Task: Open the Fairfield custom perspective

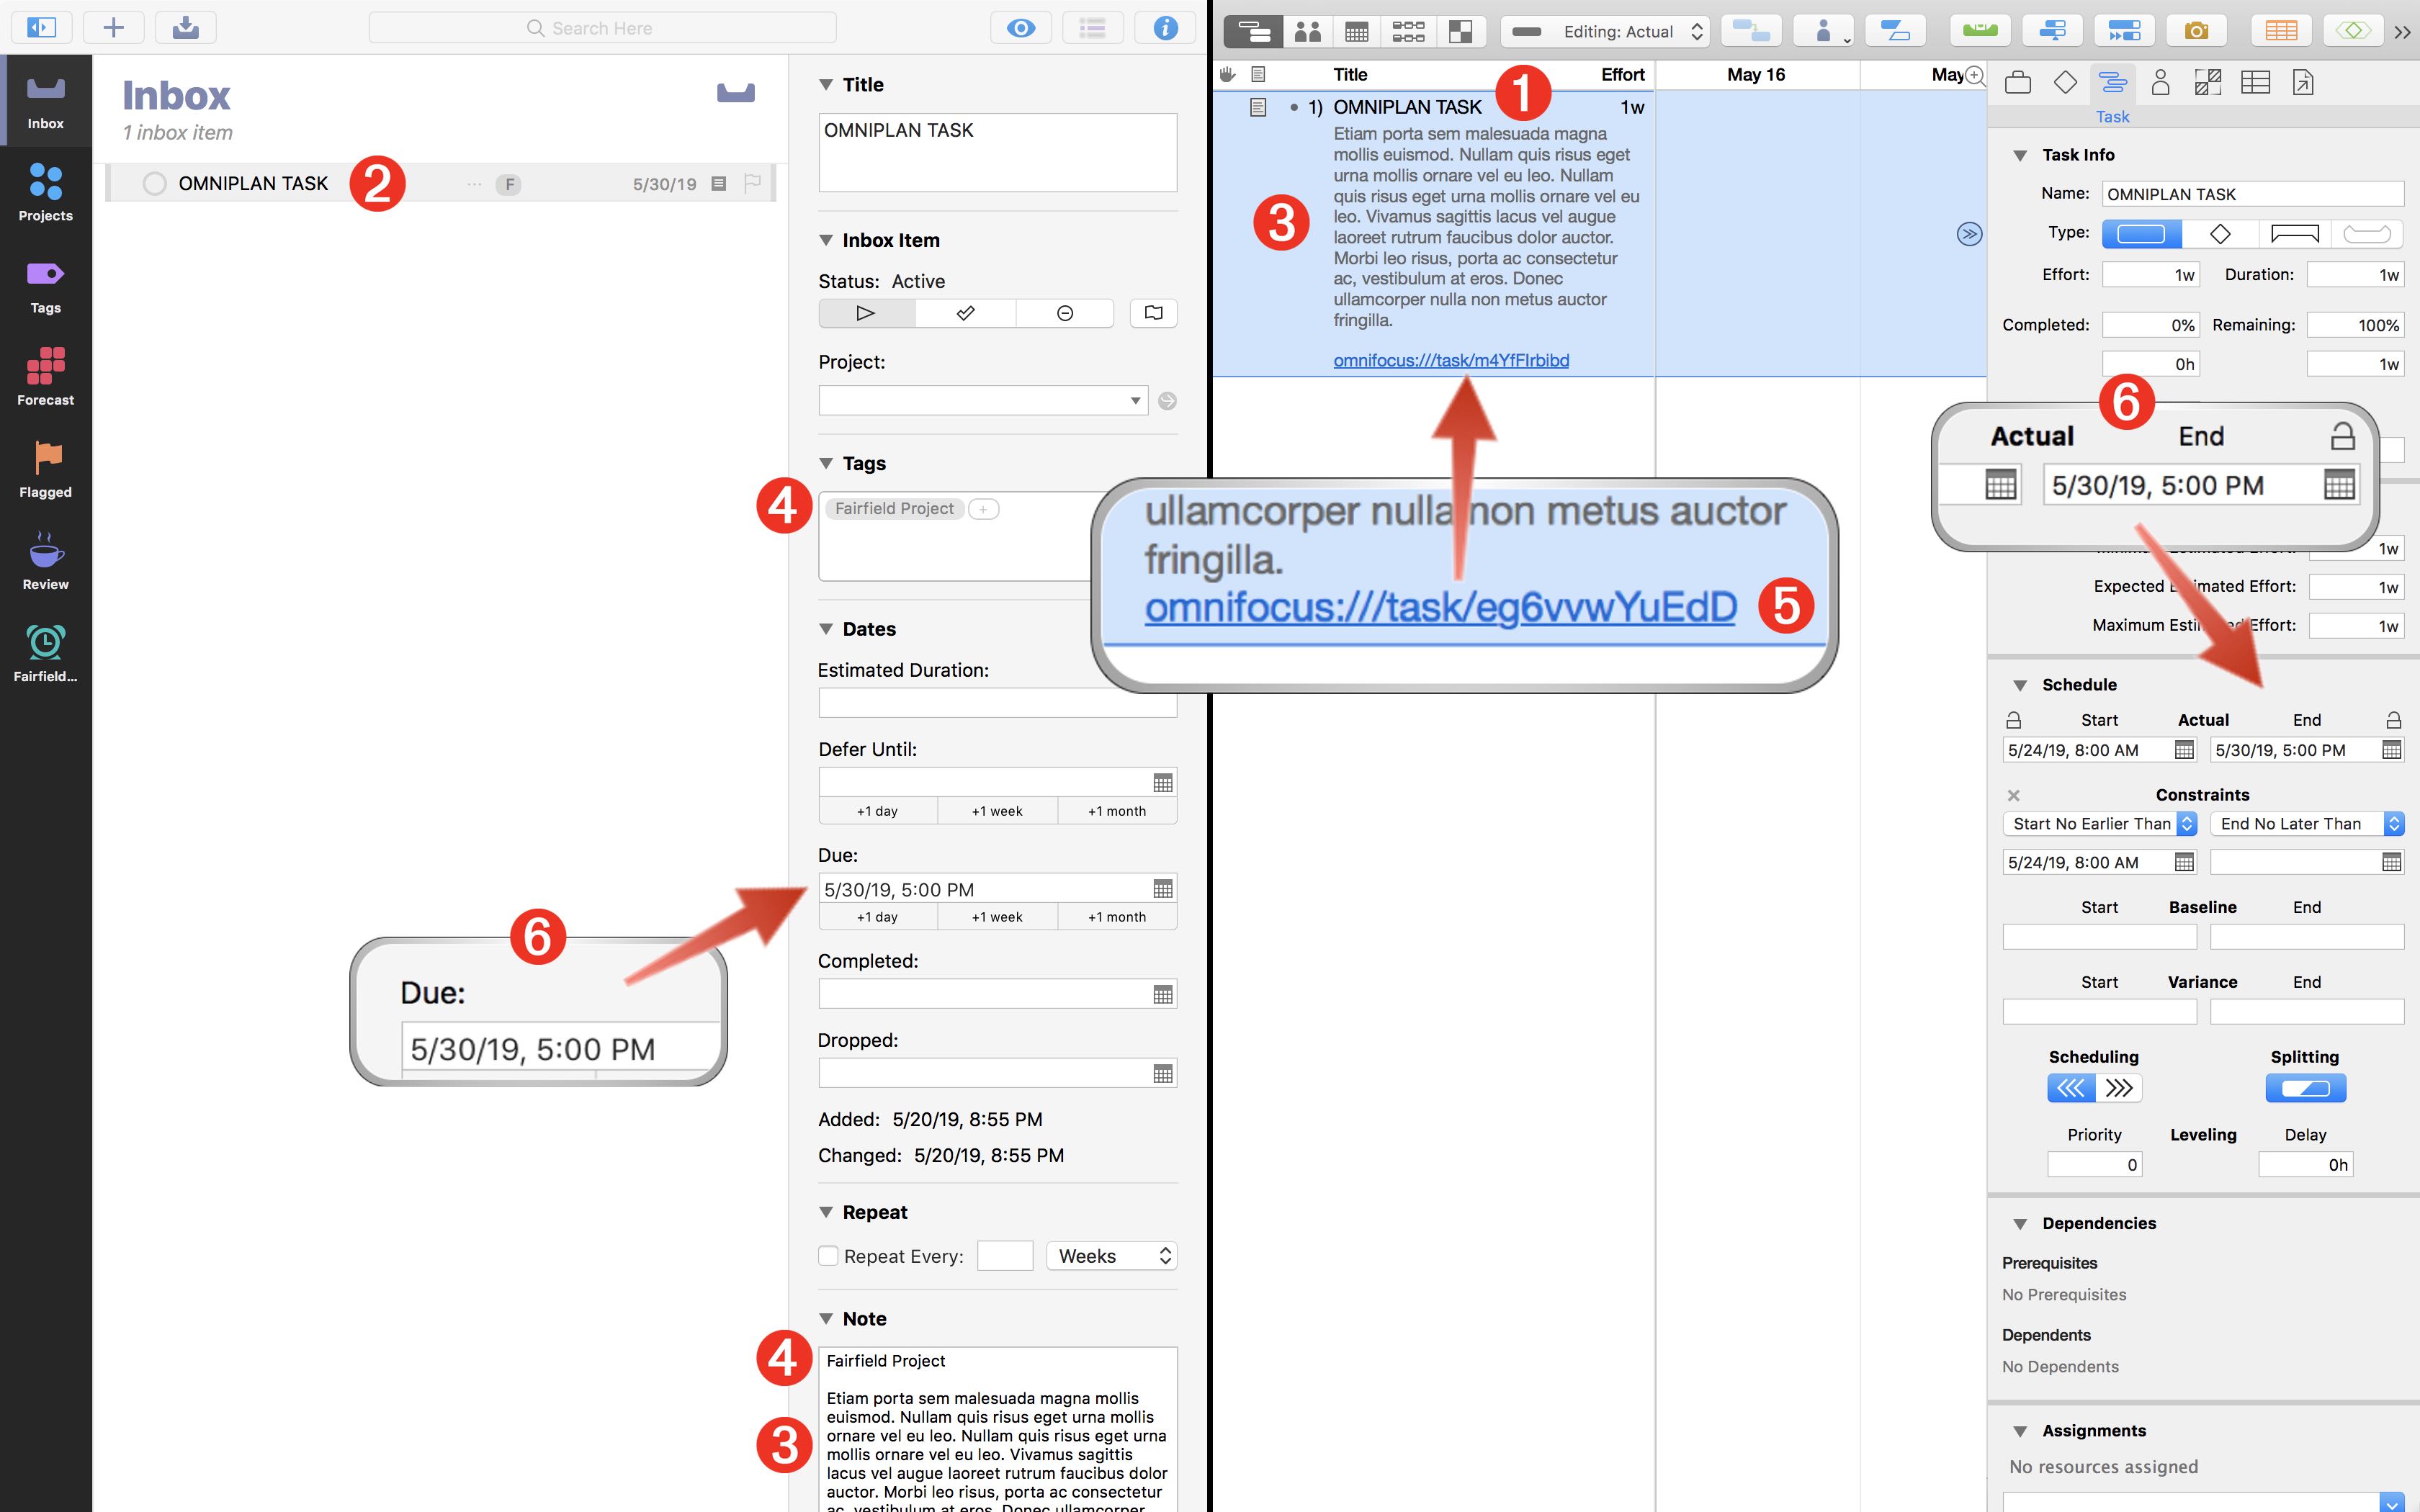Action: [x=46, y=654]
